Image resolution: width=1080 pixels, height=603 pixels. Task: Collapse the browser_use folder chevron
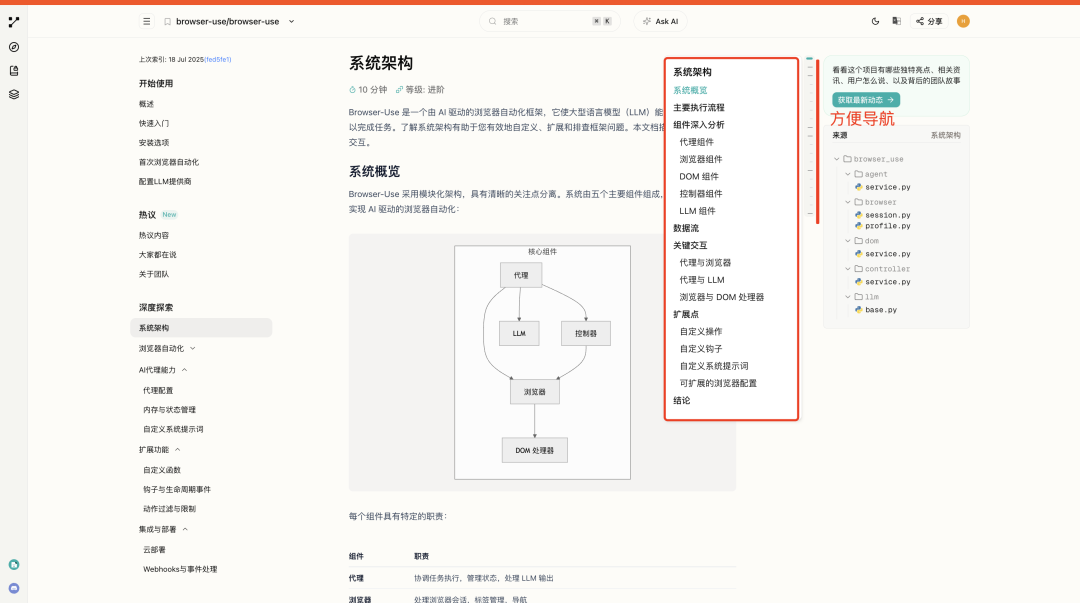point(837,159)
